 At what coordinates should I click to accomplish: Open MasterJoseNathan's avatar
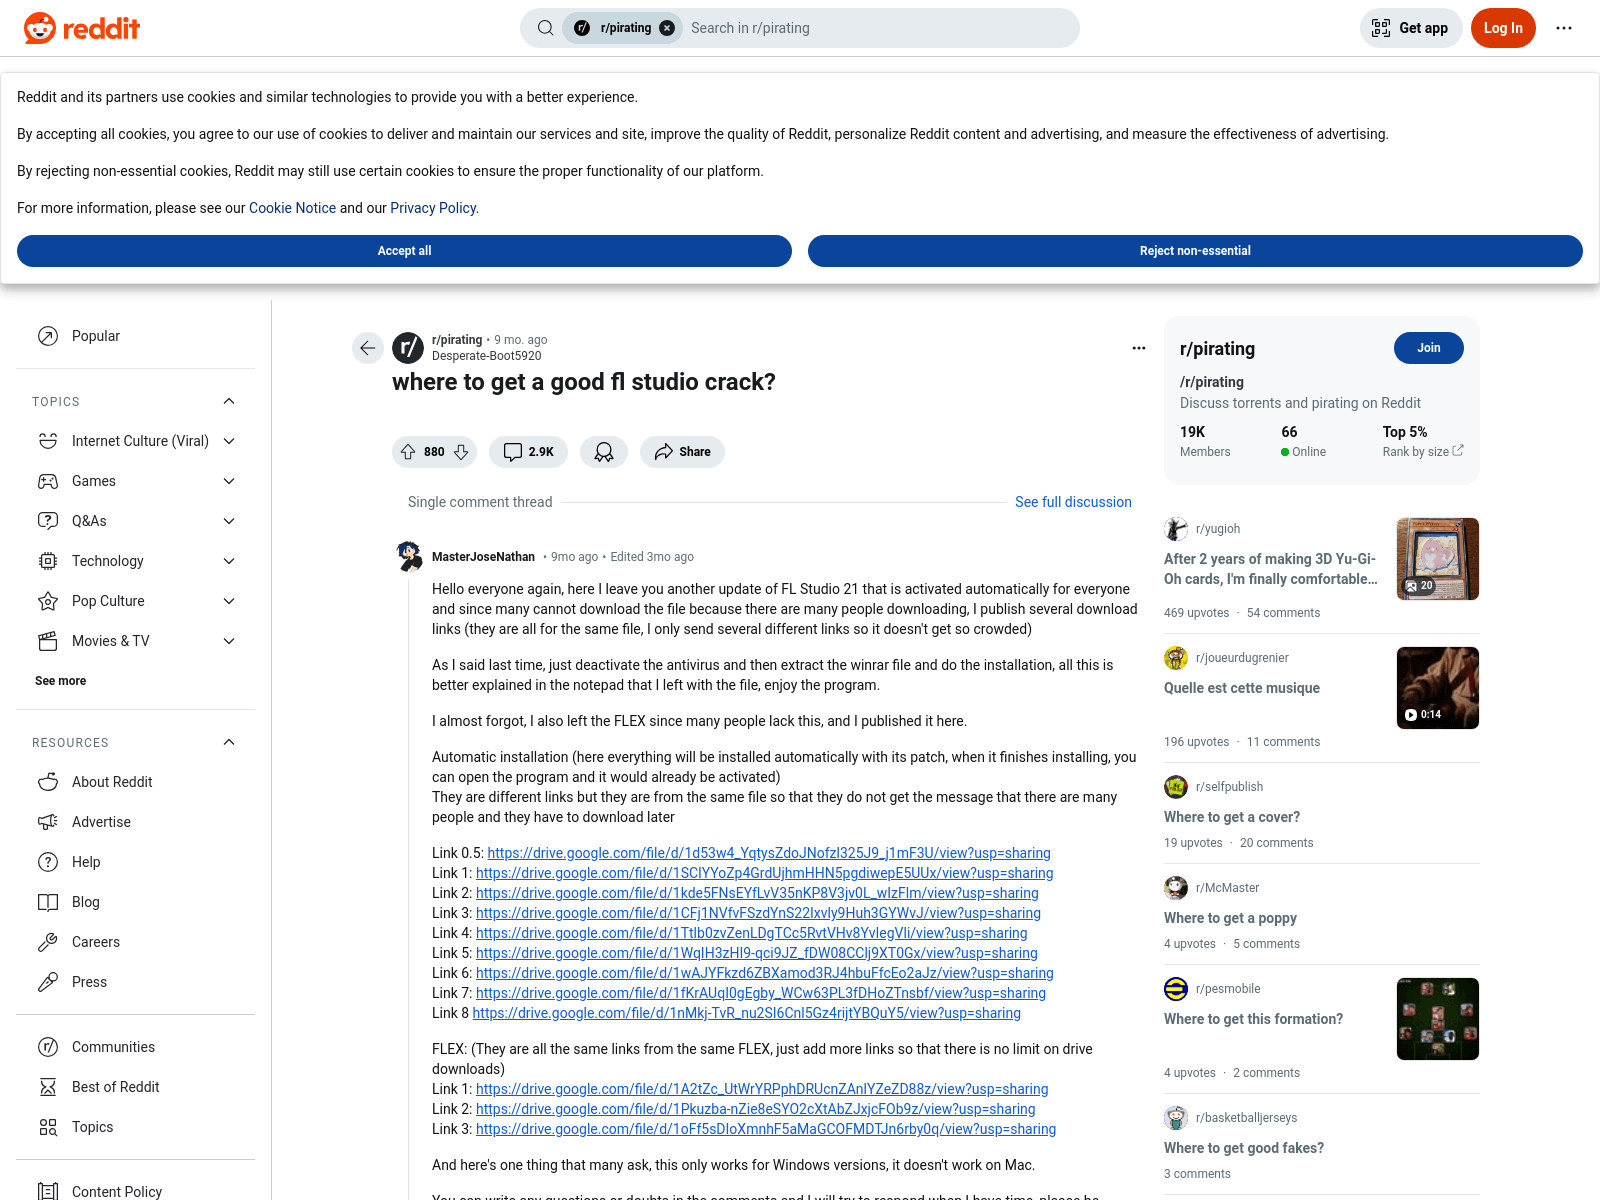[408, 556]
